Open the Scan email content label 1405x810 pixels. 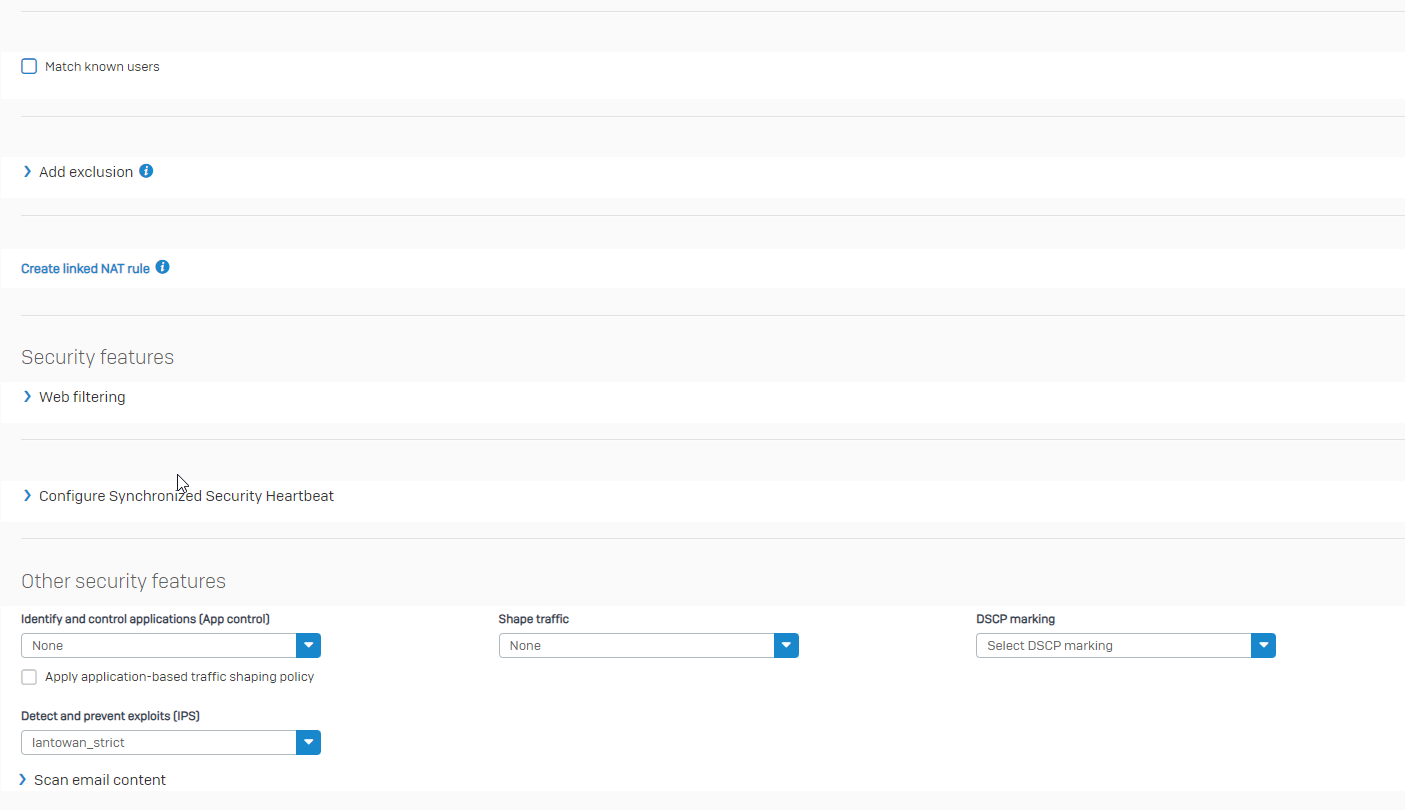click(100, 780)
